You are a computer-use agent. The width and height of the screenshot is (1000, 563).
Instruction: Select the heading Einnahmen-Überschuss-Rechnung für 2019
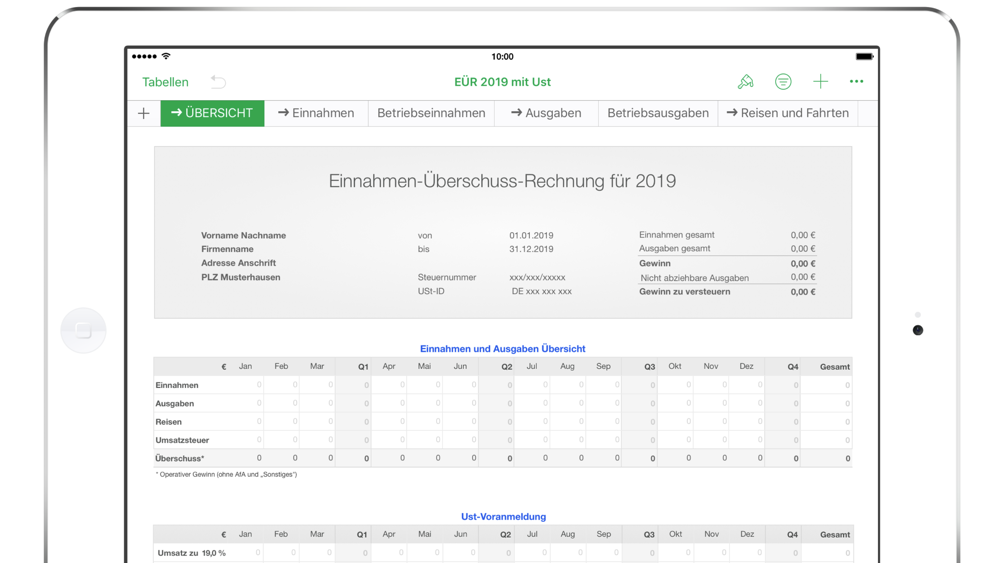tap(503, 181)
